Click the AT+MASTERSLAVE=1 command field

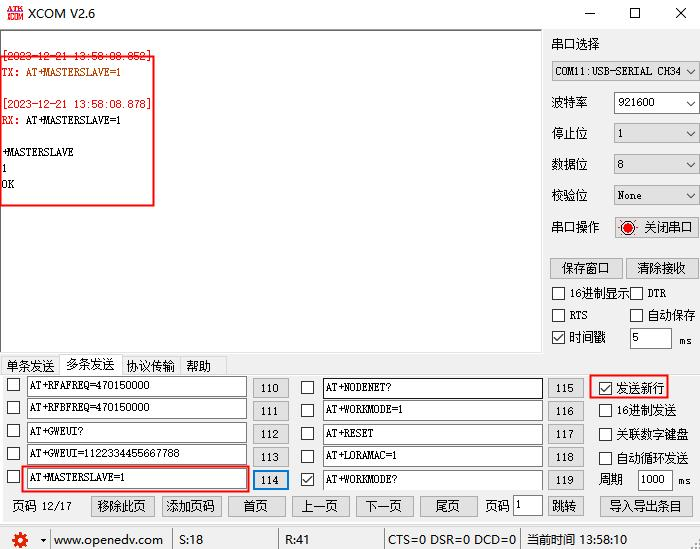pos(137,478)
